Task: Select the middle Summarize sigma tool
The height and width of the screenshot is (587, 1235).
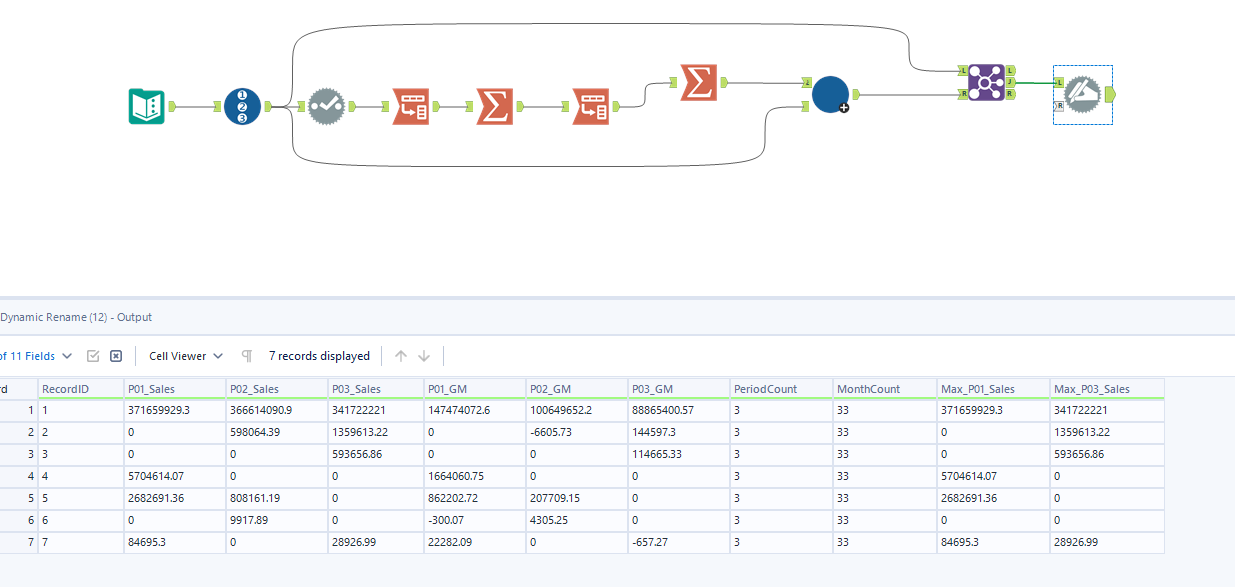Action: [x=494, y=106]
